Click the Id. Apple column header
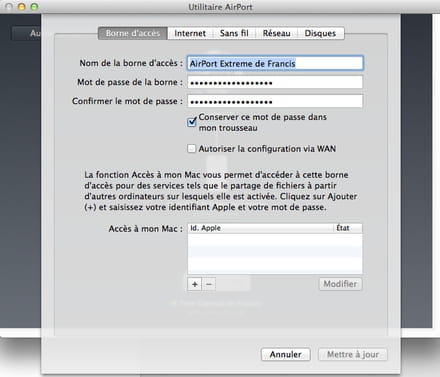Viewport: 440px width, 377px height. pyautogui.click(x=260, y=228)
